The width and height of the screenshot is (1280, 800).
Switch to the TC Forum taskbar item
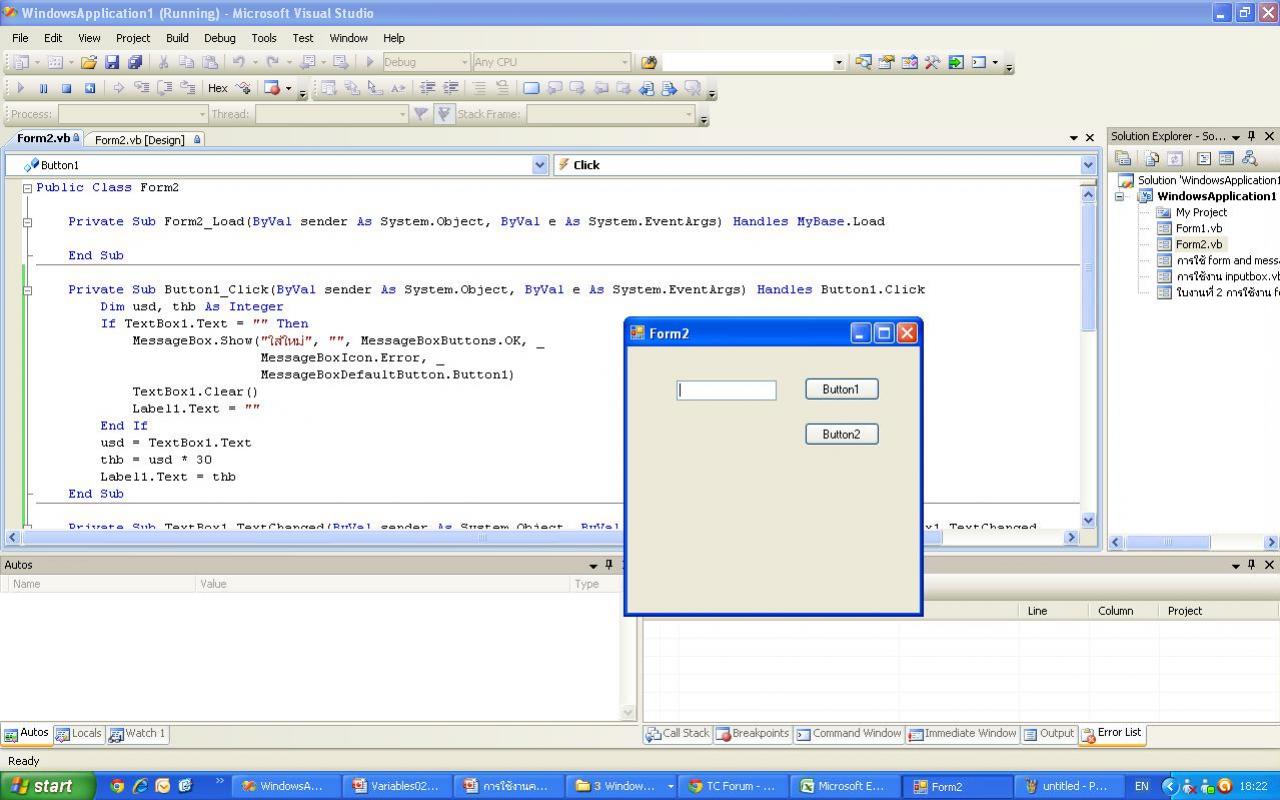(732, 786)
